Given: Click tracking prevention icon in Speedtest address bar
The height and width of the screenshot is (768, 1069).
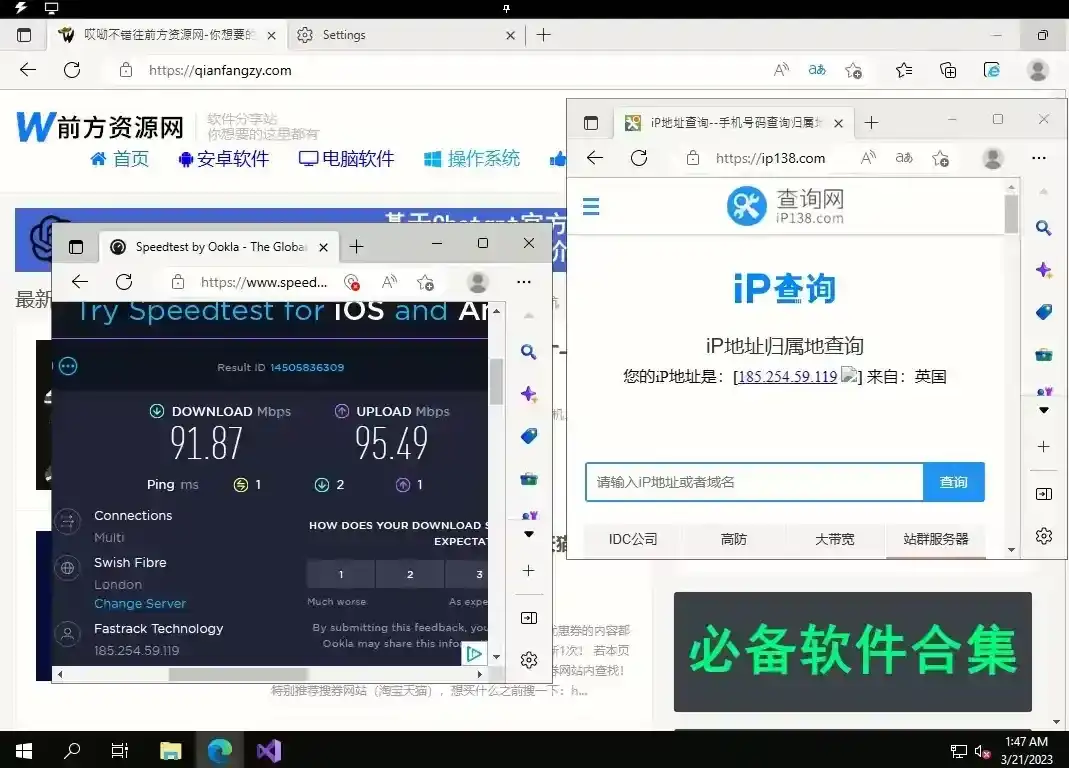Looking at the screenshot, I should [352, 282].
